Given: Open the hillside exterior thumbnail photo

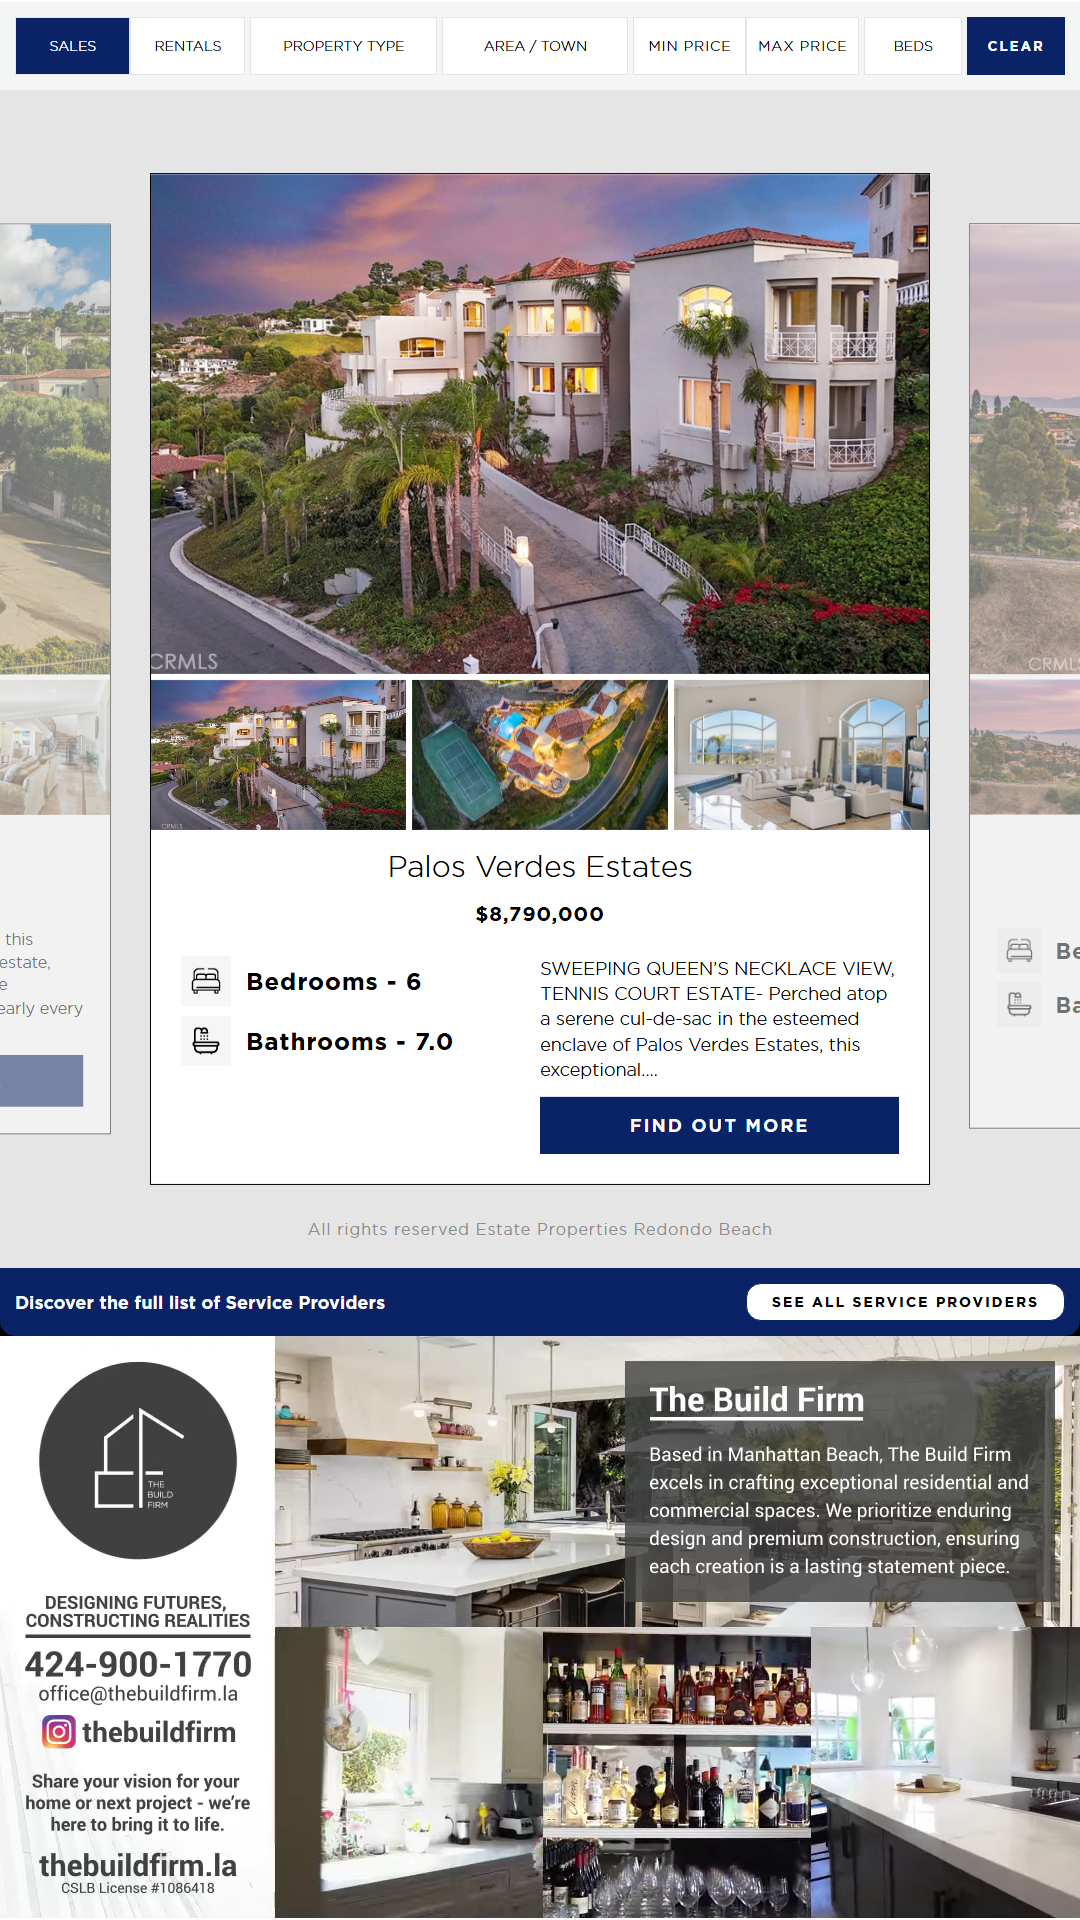Looking at the screenshot, I should pyautogui.click(x=278, y=755).
